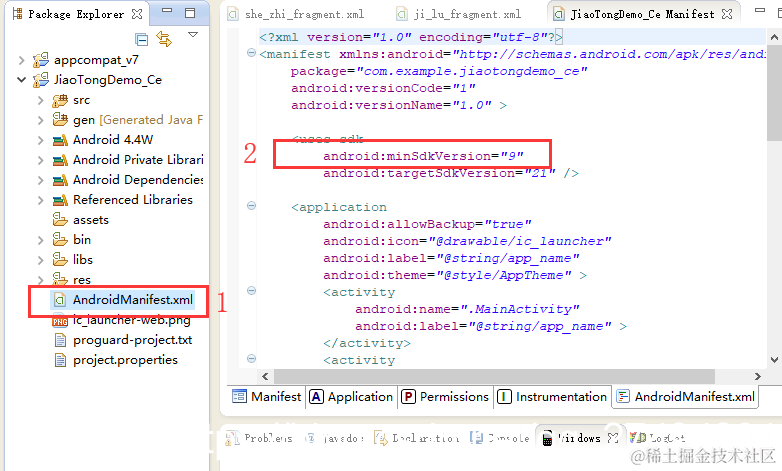Click the src package folder icon
Viewport: 782px width, 471px height.
tap(60, 100)
